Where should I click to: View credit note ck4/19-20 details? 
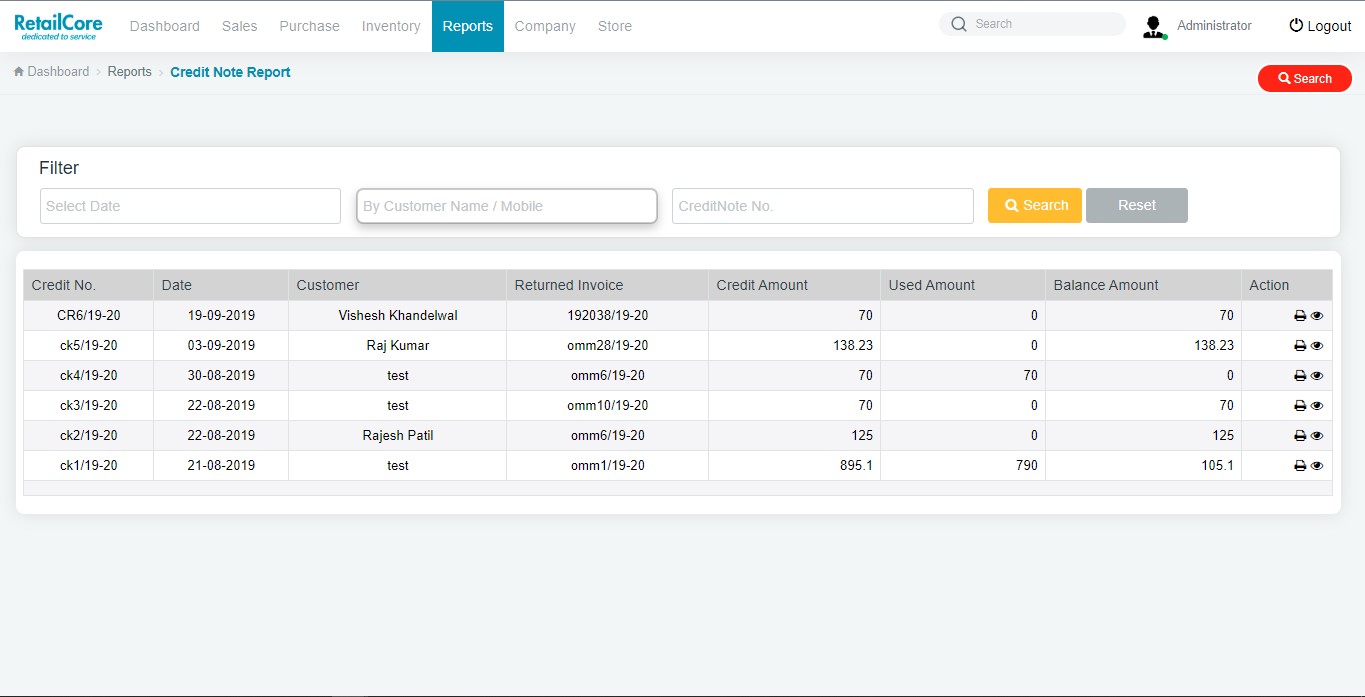tap(1317, 376)
